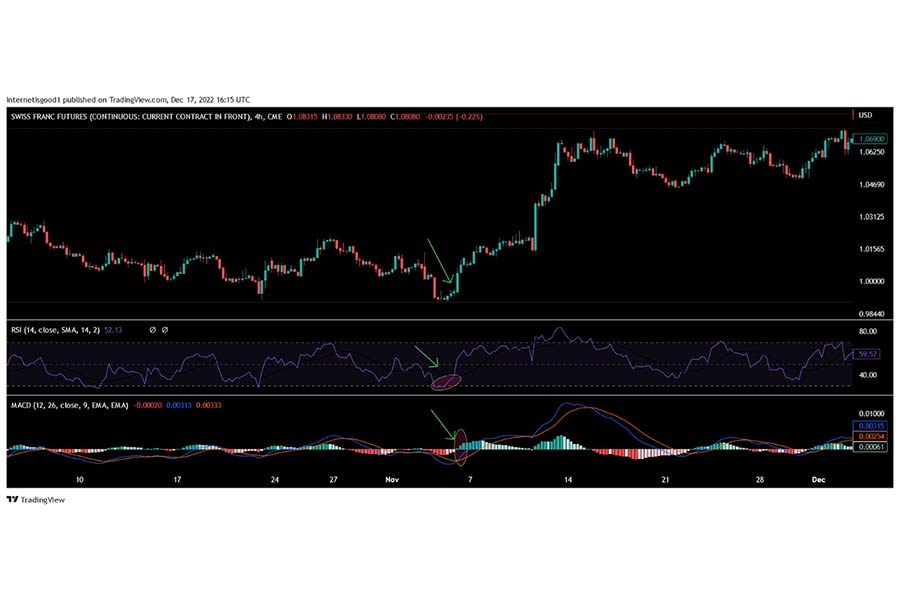Click the second ∅ icon in the RSI header

[165, 330]
